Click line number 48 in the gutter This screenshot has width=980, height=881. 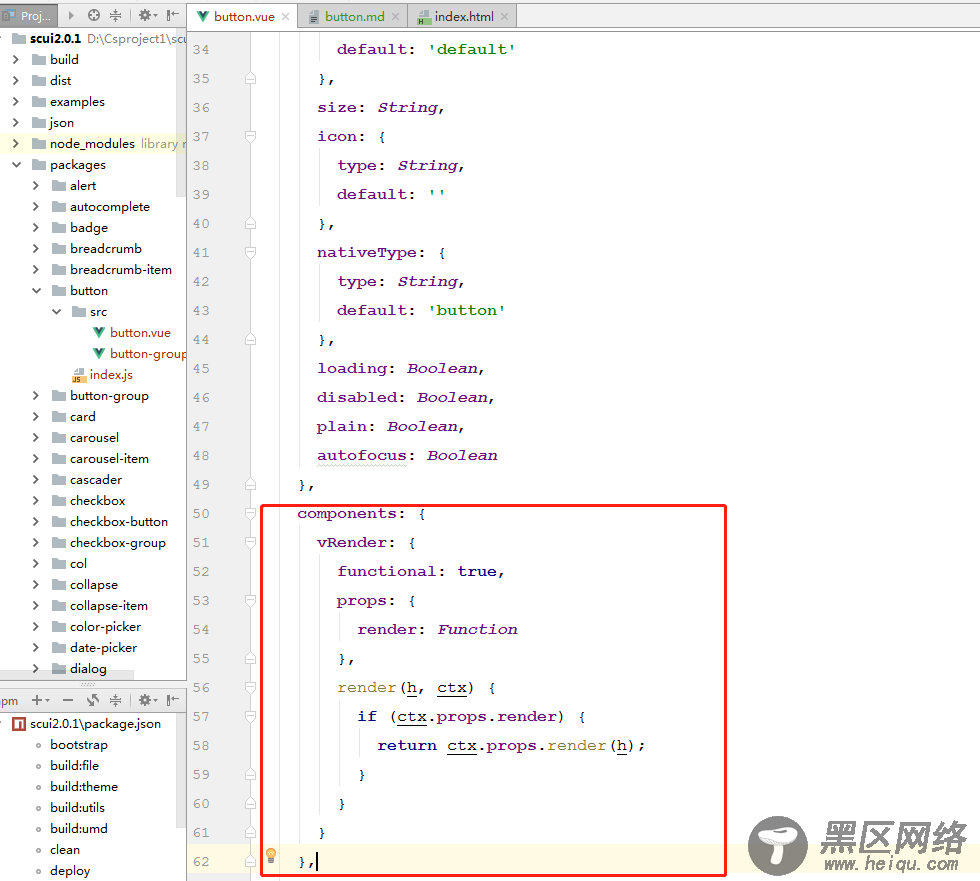point(201,455)
